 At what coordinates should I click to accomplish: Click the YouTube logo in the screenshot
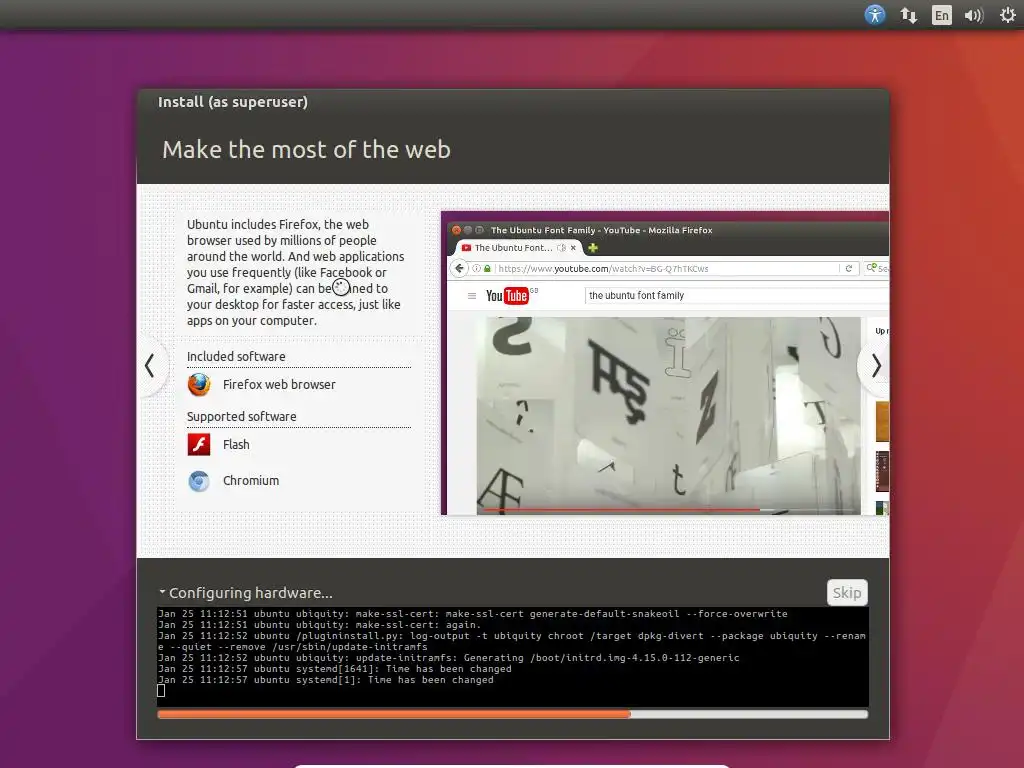507,296
